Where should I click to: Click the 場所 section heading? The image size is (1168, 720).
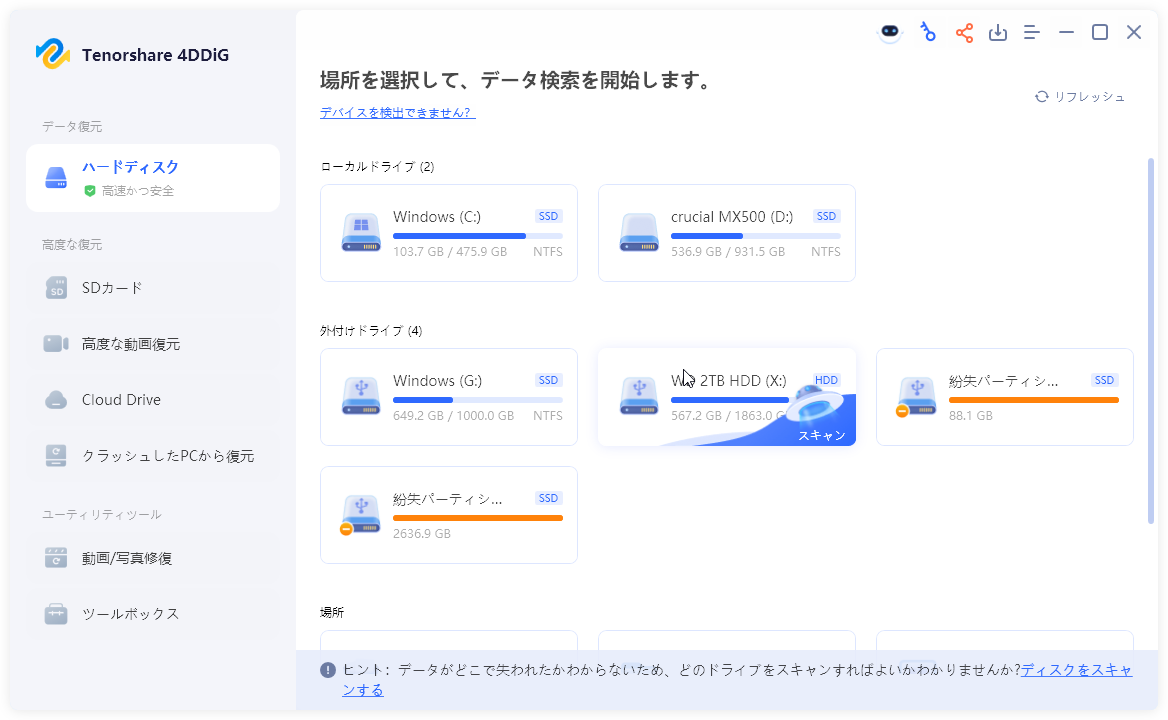point(332,613)
